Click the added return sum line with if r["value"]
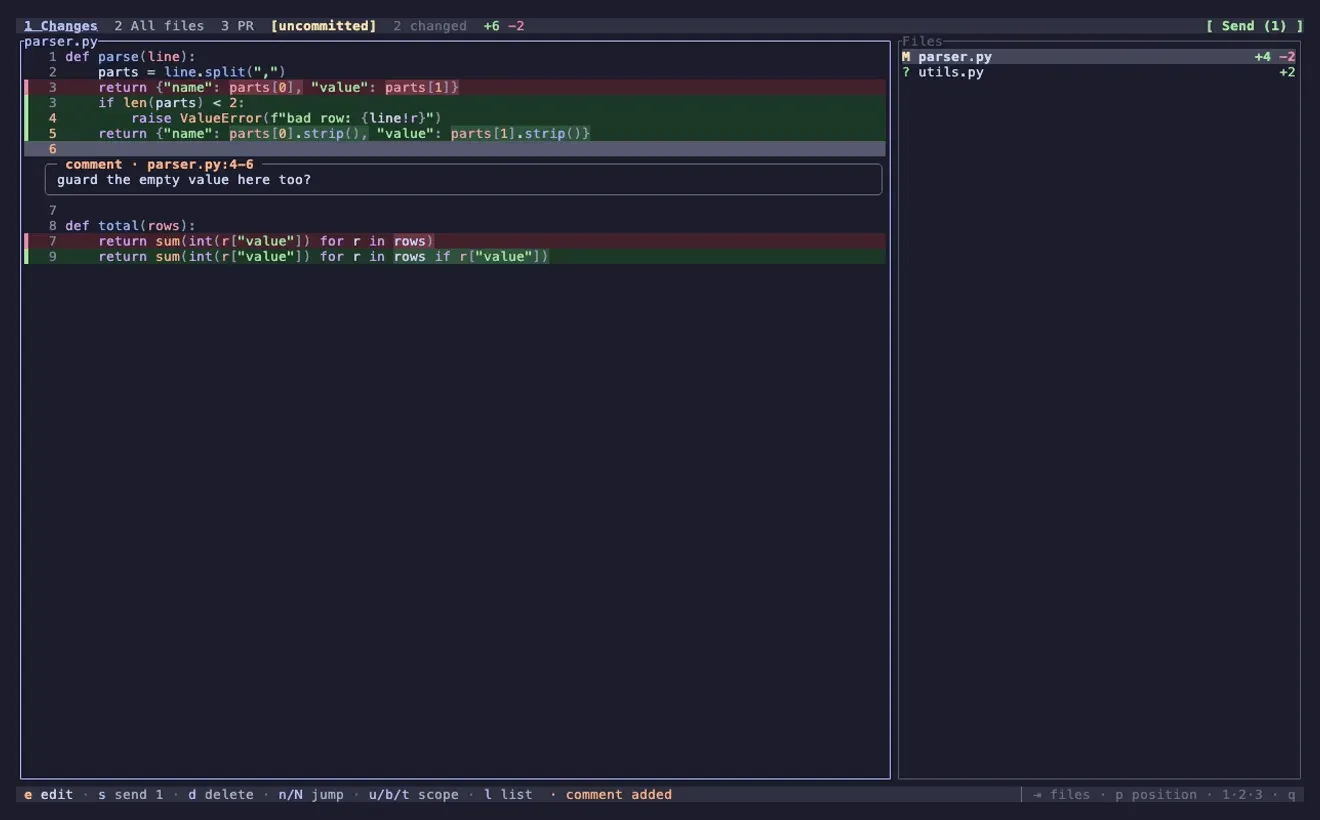The image size is (1320, 820). (455, 256)
